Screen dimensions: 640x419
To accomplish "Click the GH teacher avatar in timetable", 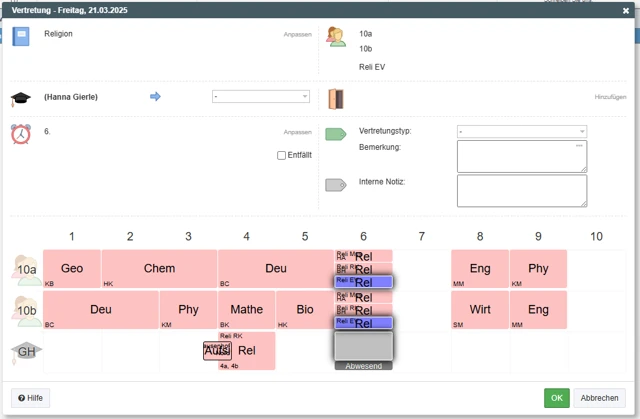I will pos(26,351).
